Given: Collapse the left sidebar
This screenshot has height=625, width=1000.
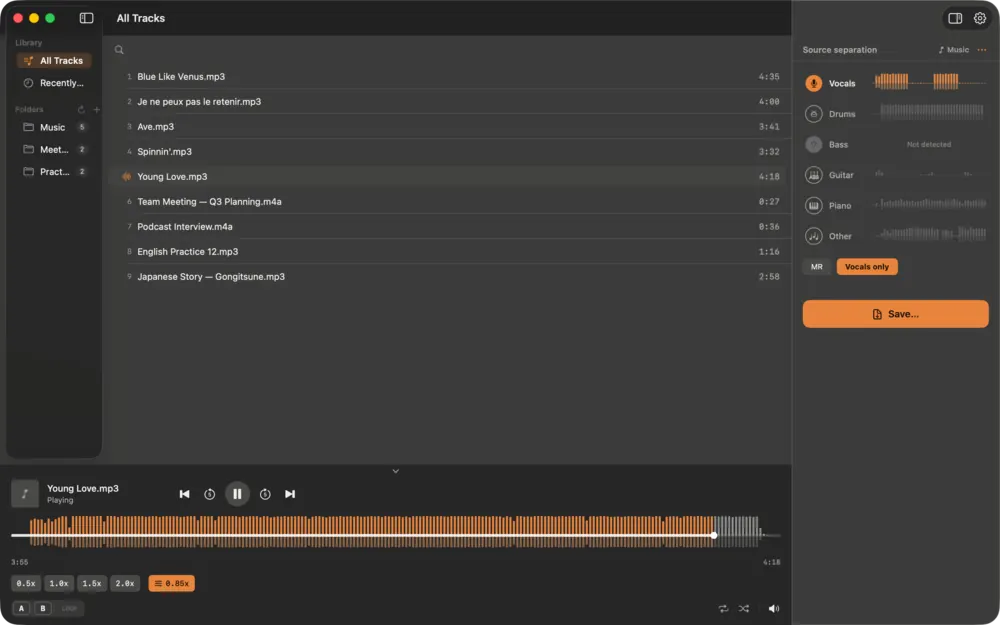Looking at the screenshot, I should pyautogui.click(x=86, y=18).
